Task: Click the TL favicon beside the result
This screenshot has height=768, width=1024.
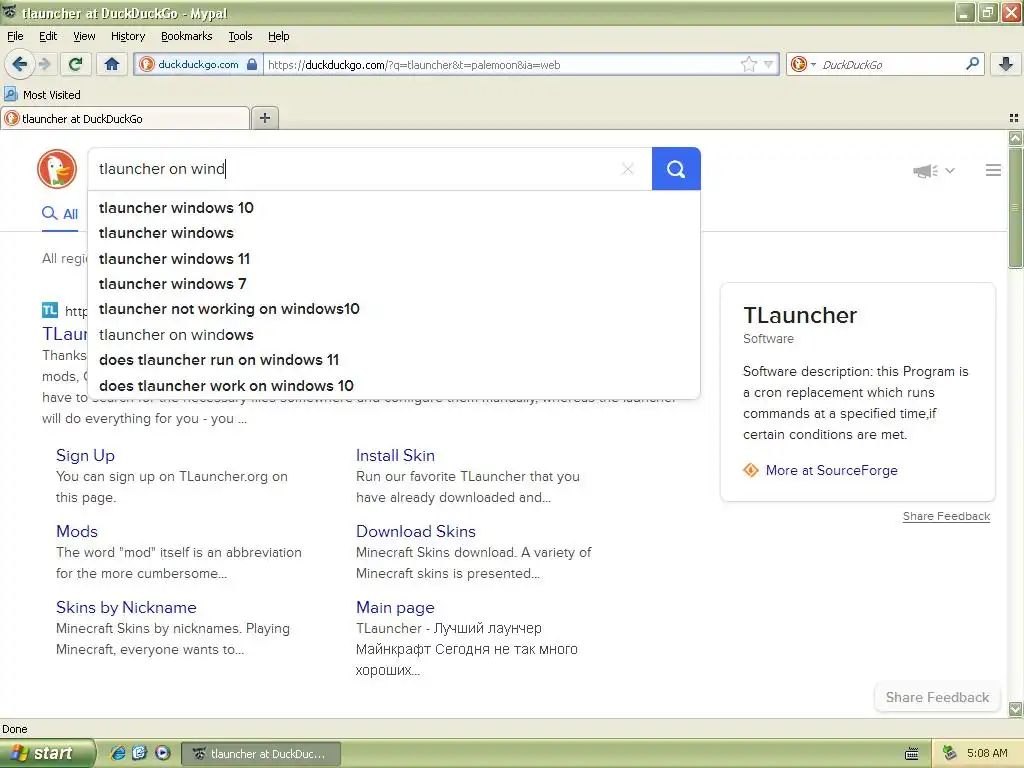Action: pos(50,310)
